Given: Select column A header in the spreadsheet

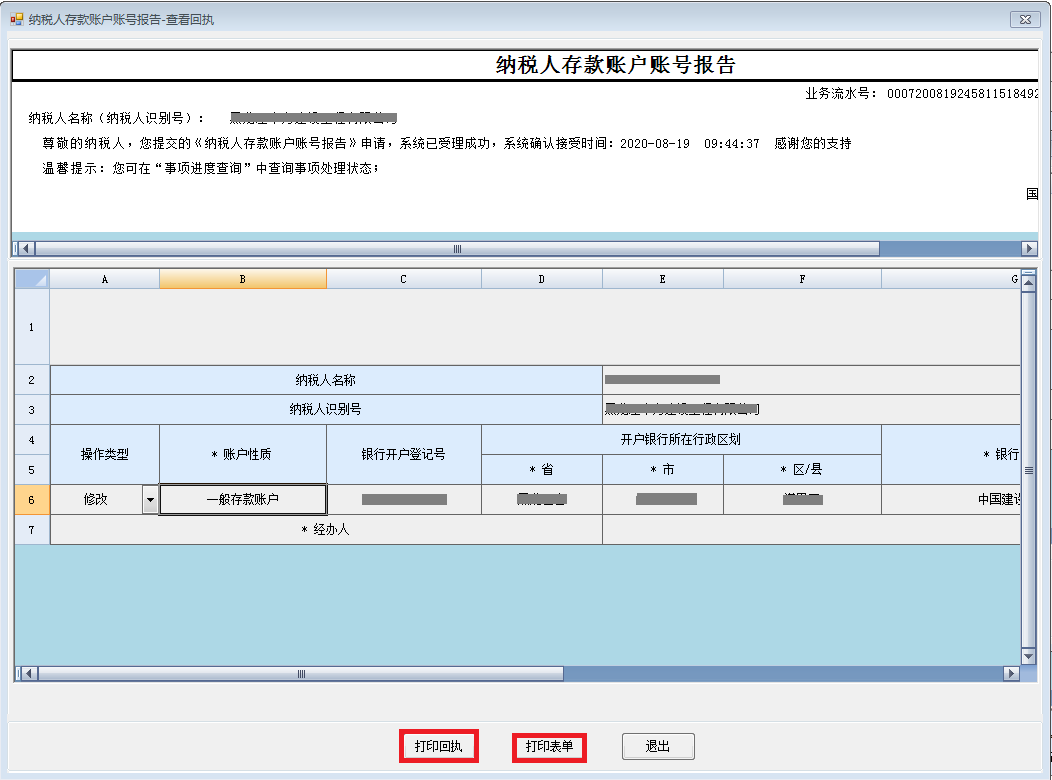Looking at the screenshot, I should point(105,279).
